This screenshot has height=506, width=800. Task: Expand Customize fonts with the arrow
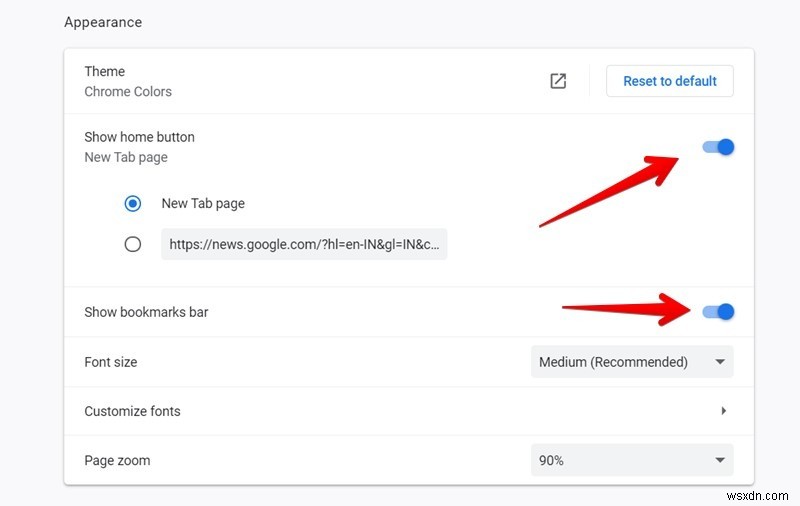[723, 411]
